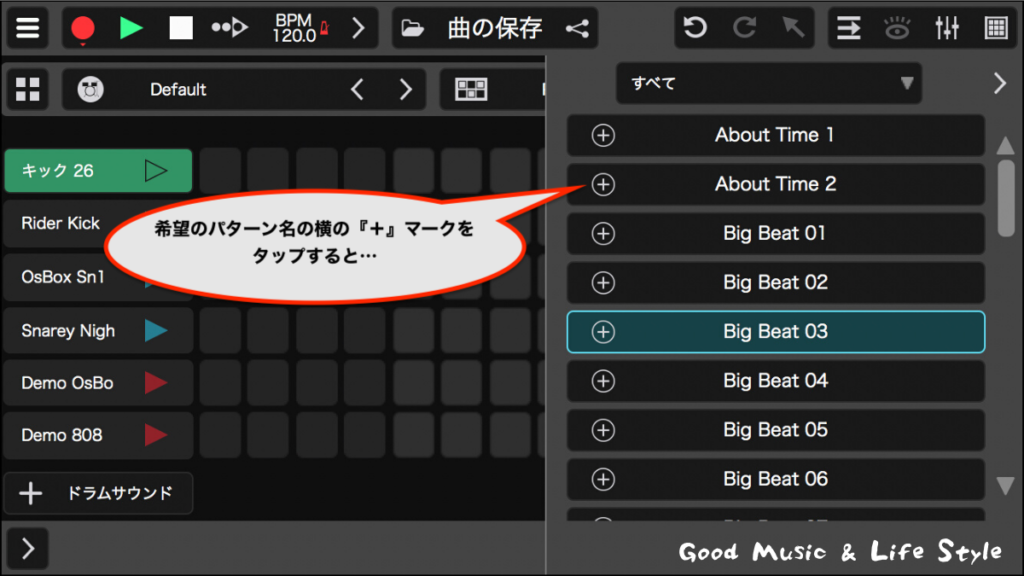Image resolution: width=1024 pixels, height=576 pixels.
Task: Click the pattern list scroll down arrow
Action: click(x=1006, y=485)
